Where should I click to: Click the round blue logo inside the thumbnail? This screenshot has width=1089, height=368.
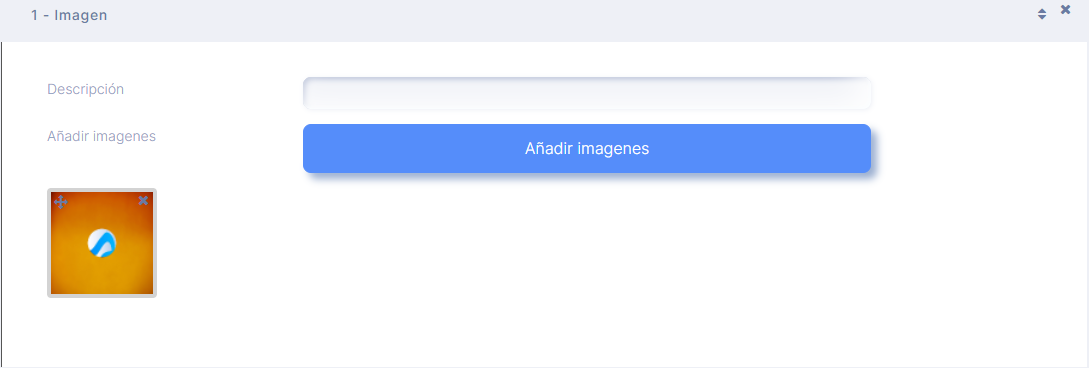pyautogui.click(x=102, y=243)
